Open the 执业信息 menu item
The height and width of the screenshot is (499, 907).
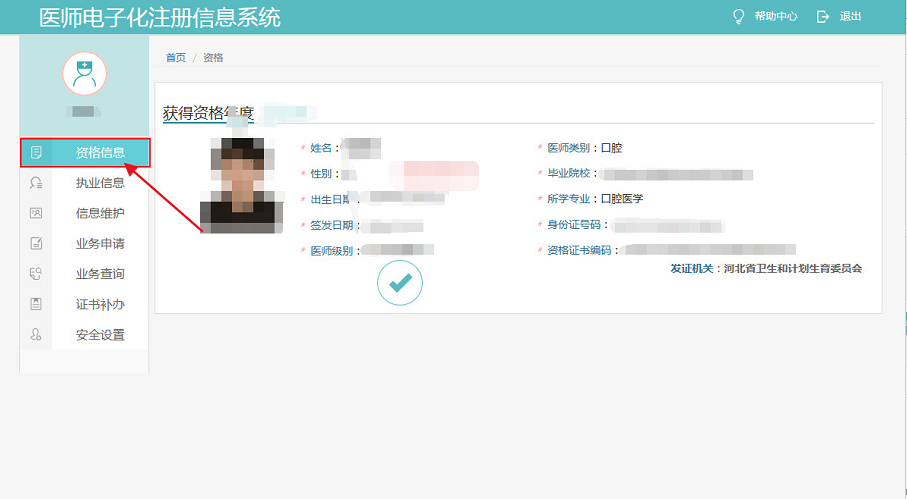pyautogui.click(x=100, y=183)
